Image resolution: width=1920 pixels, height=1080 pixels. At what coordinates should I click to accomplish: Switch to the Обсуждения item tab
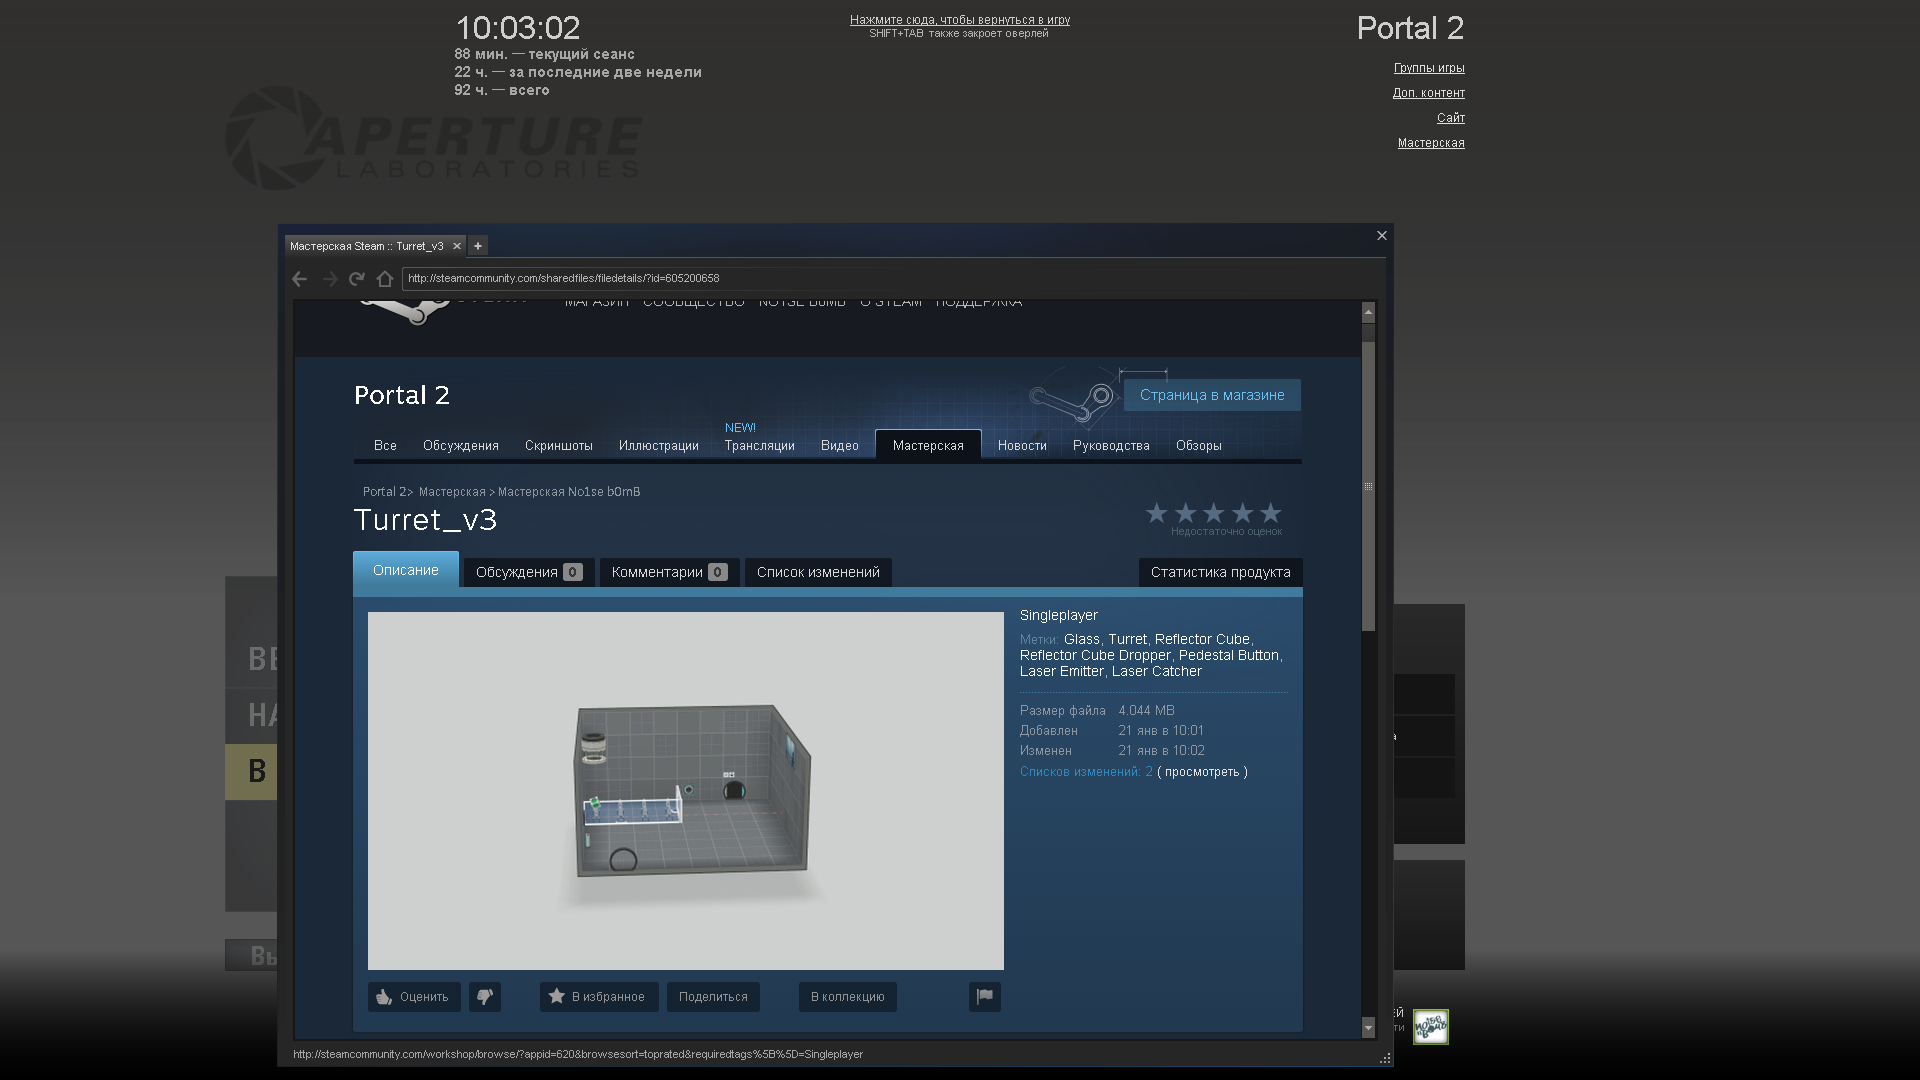pyautogui.click(x=529, y=573)
